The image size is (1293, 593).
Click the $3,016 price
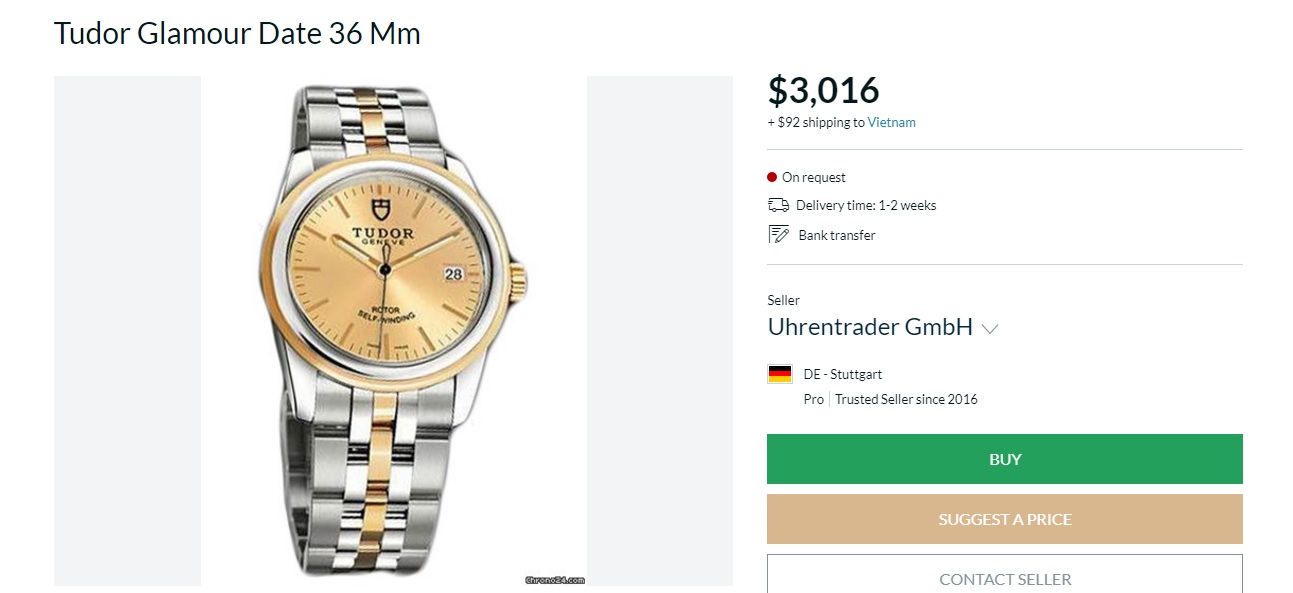pos(823,90)
